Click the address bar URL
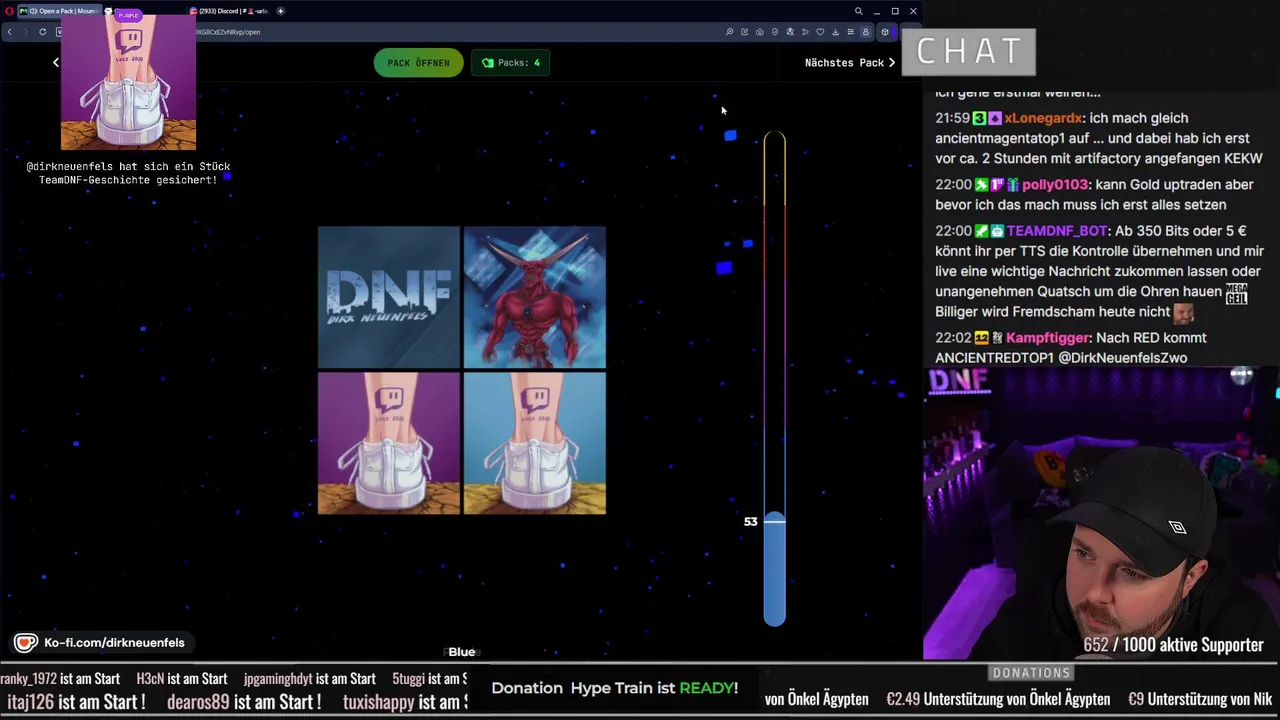Screen dimensions: 1280x720 click(x=227, y=32)
